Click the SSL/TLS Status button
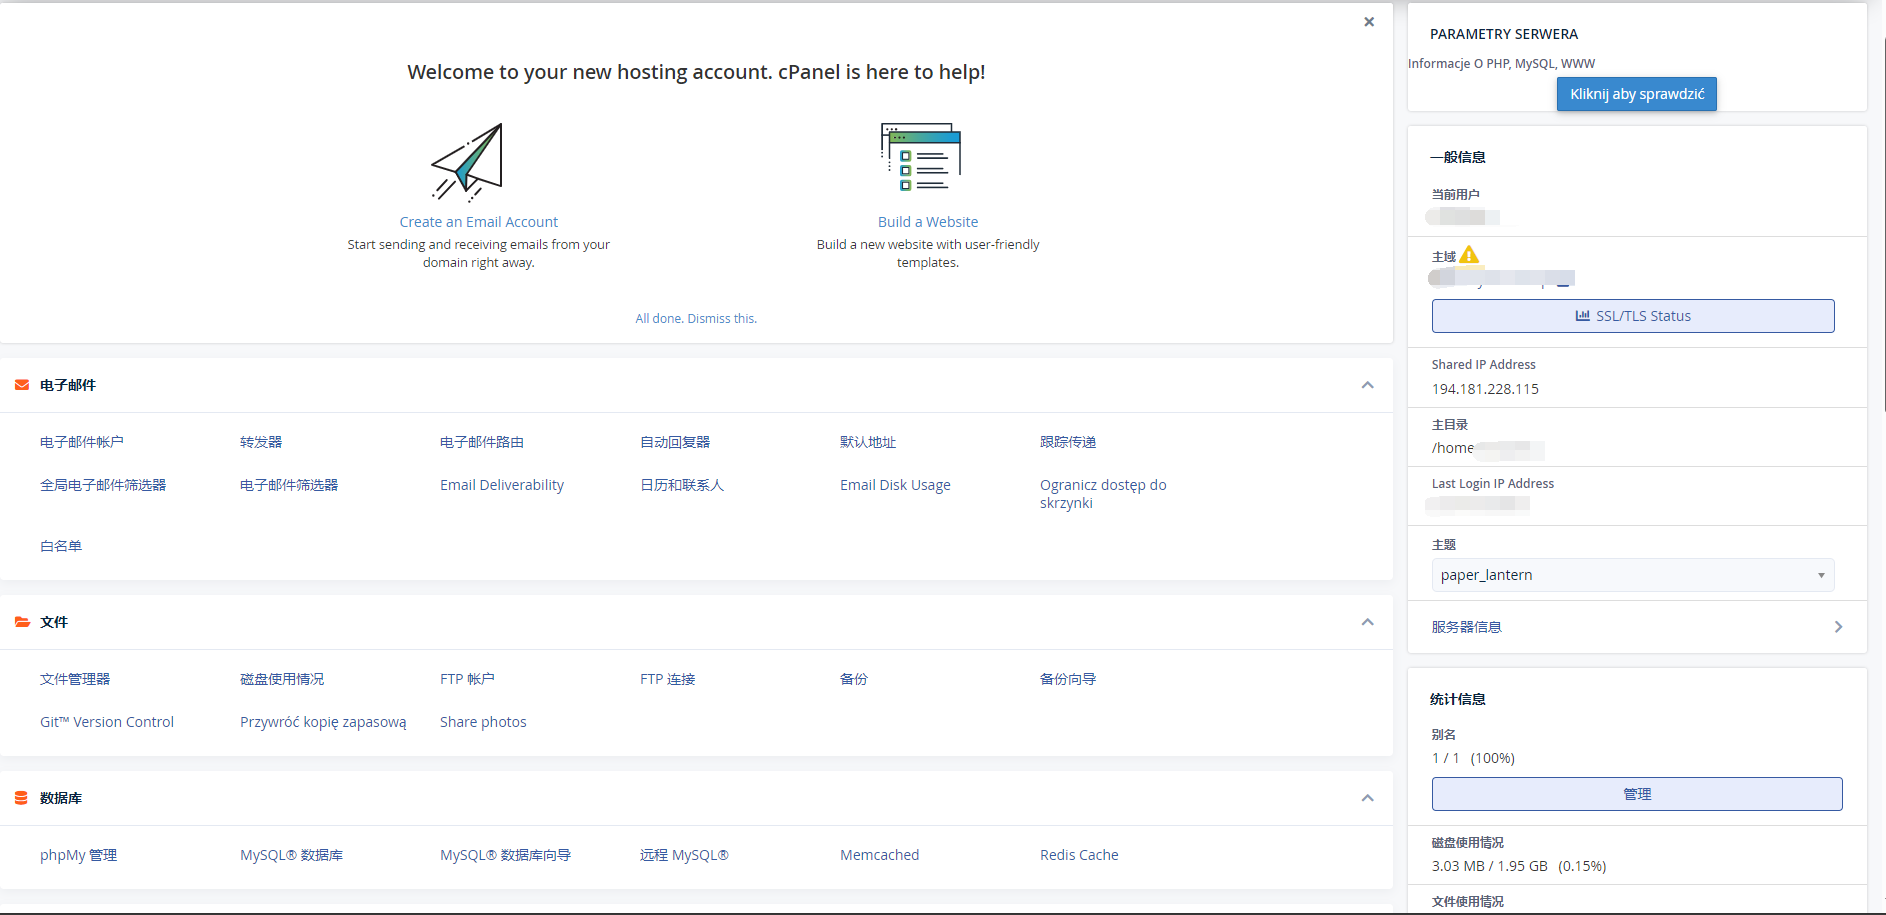The height and width of the screenshot is (915, 1886). click(1632, 316)
